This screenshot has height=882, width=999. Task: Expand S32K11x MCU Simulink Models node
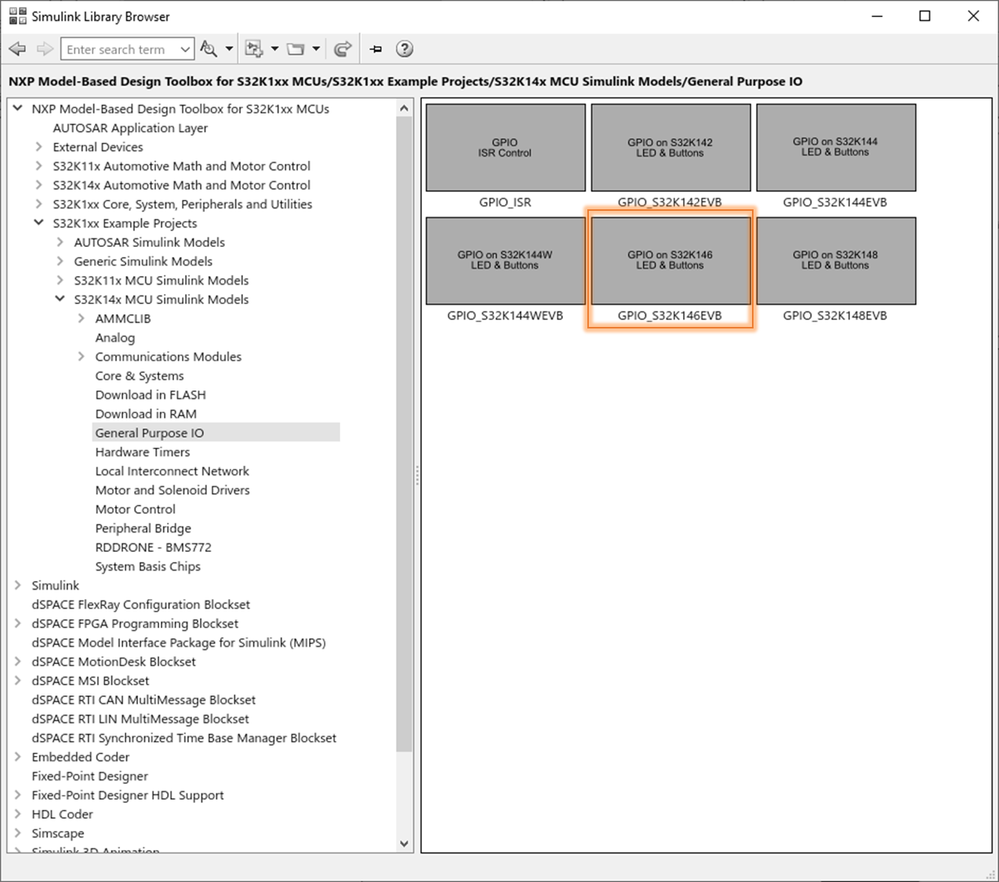[x=60, y=280]
